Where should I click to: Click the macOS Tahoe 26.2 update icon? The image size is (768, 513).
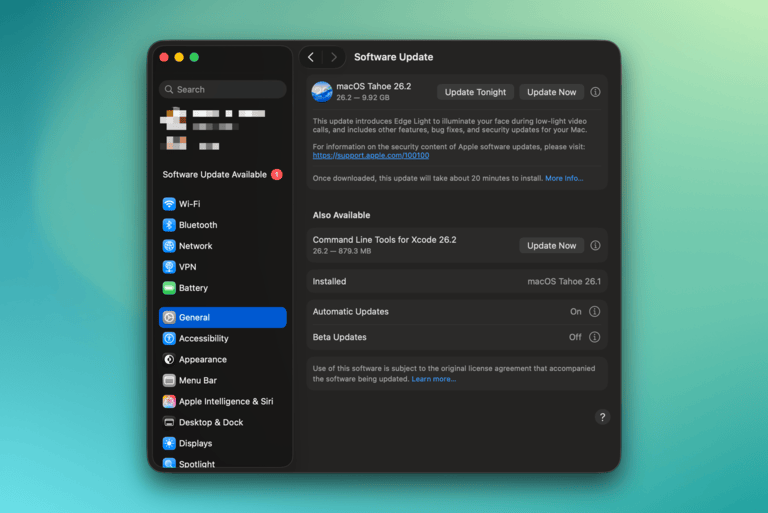point(322,92)
